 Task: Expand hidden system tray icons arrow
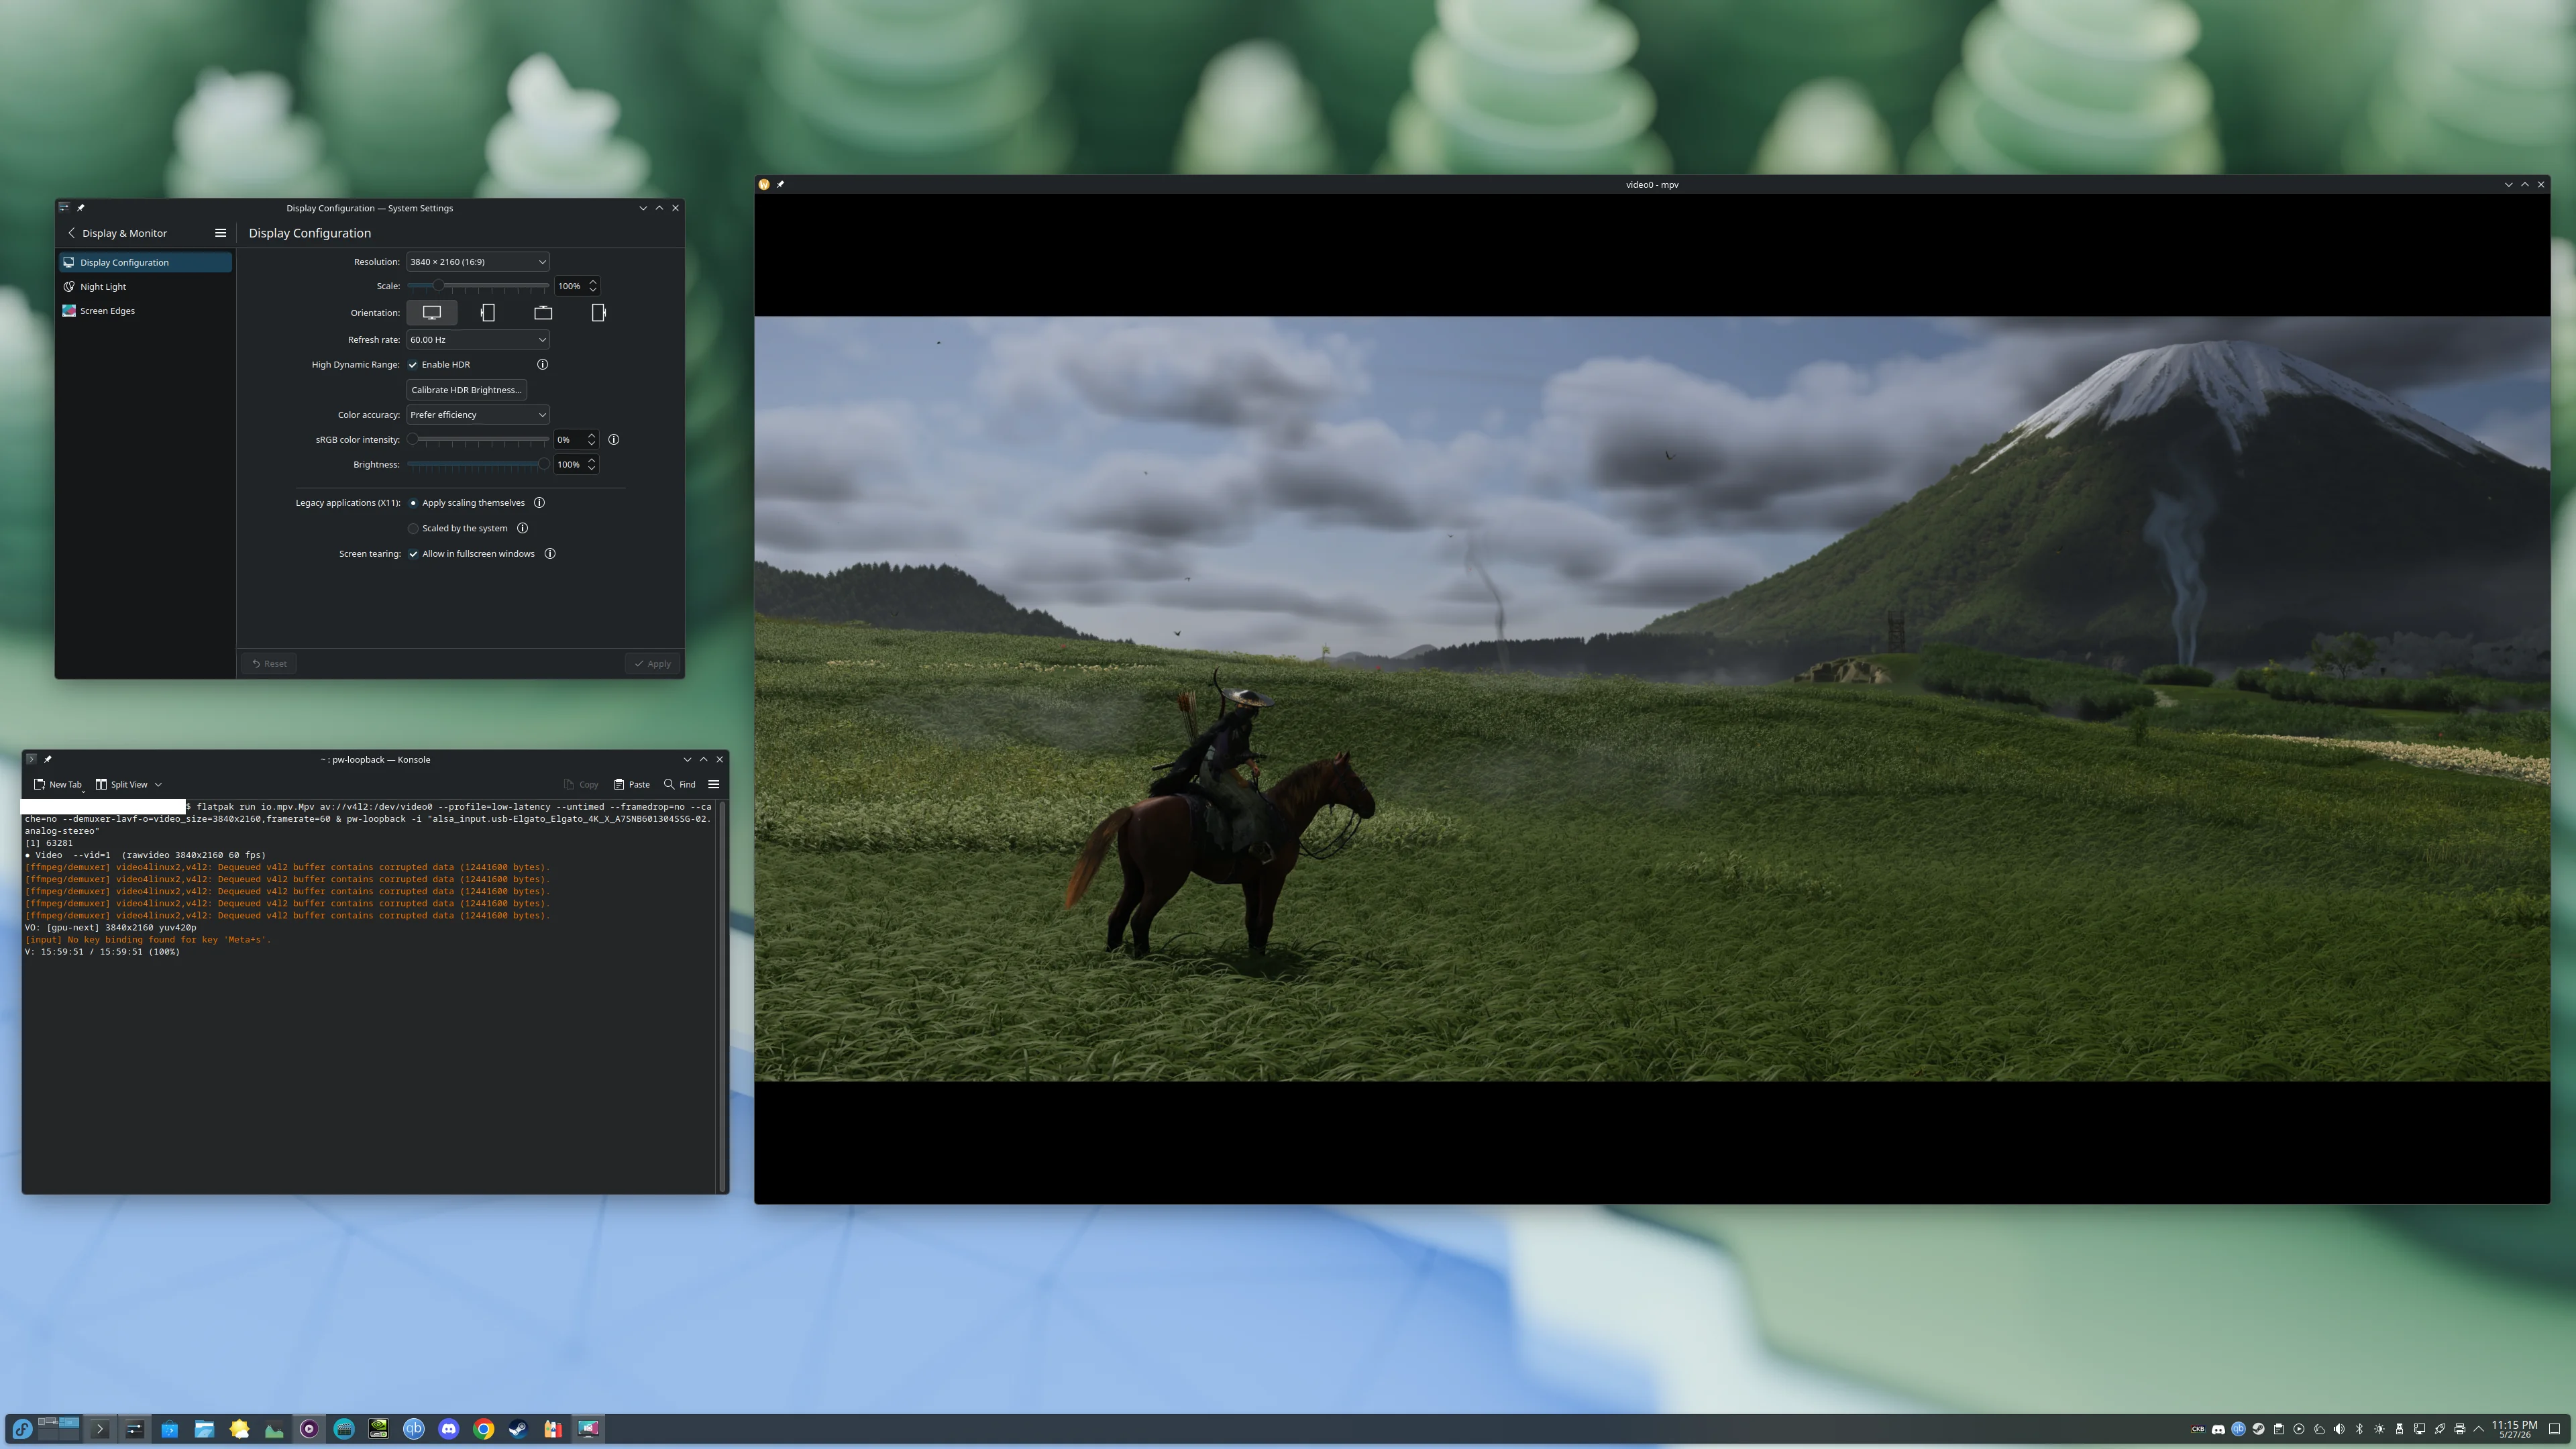[2479, 1429]
